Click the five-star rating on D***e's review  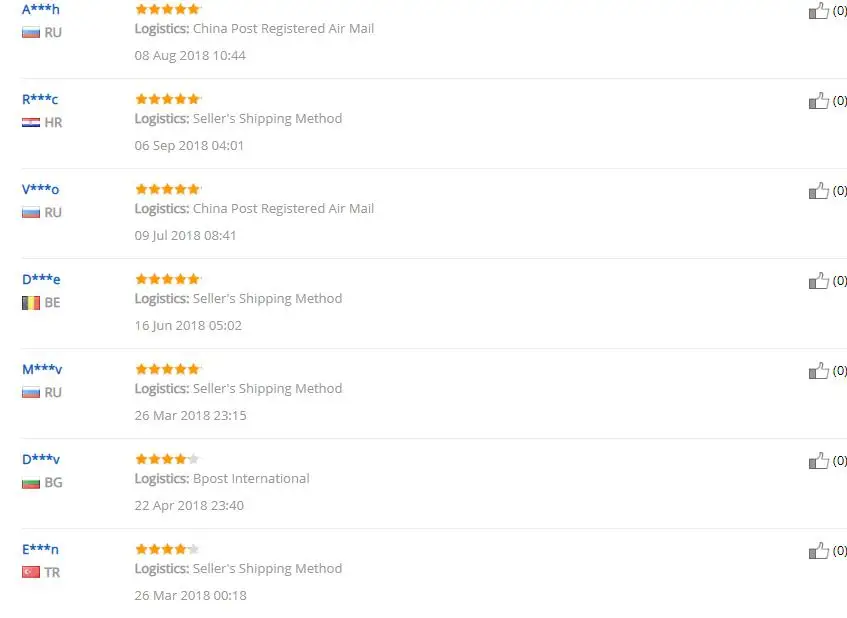pyautogui.click(x=168, y=279)
